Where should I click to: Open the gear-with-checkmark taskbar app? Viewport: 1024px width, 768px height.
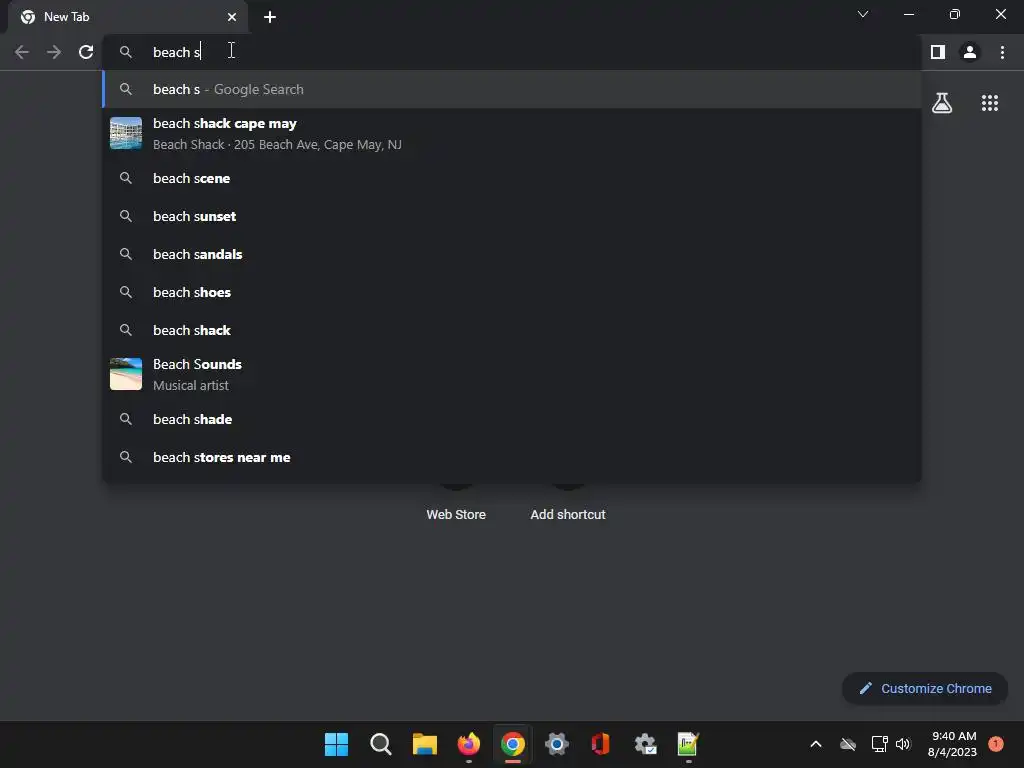click(x=645, y=744)
